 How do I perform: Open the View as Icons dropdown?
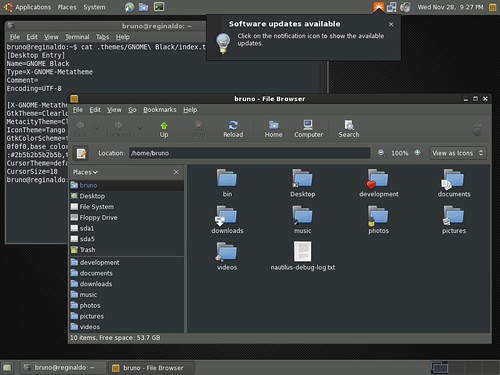[457, 153]
